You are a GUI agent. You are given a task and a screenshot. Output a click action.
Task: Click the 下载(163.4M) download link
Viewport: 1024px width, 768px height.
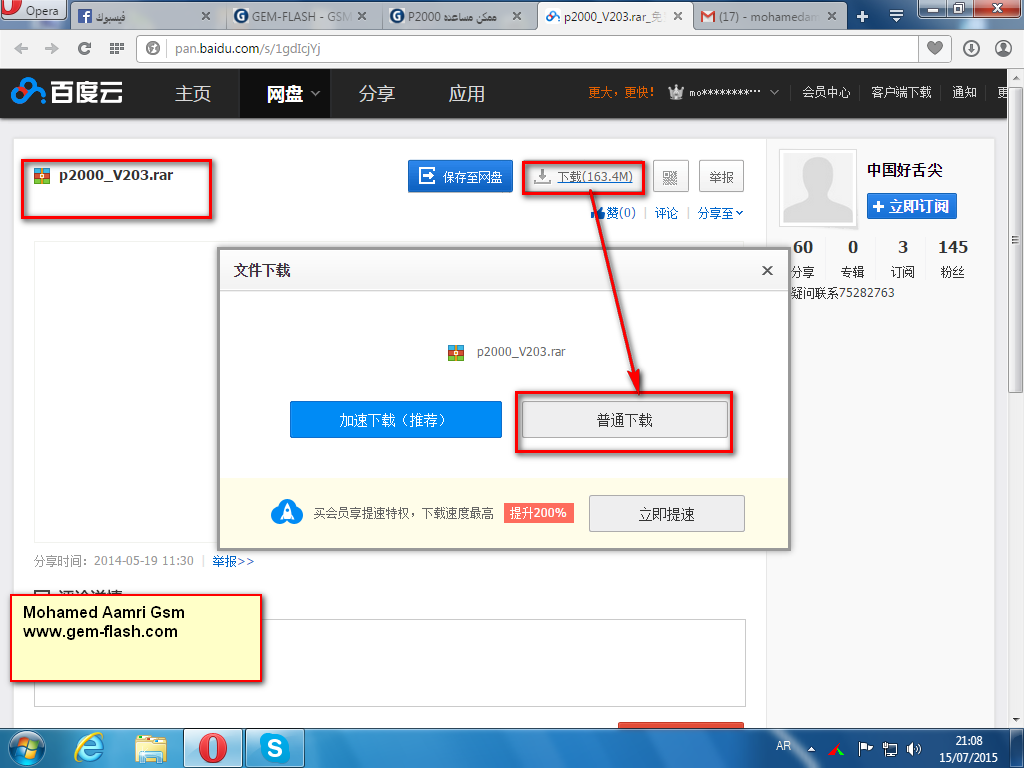click(594, 176)
